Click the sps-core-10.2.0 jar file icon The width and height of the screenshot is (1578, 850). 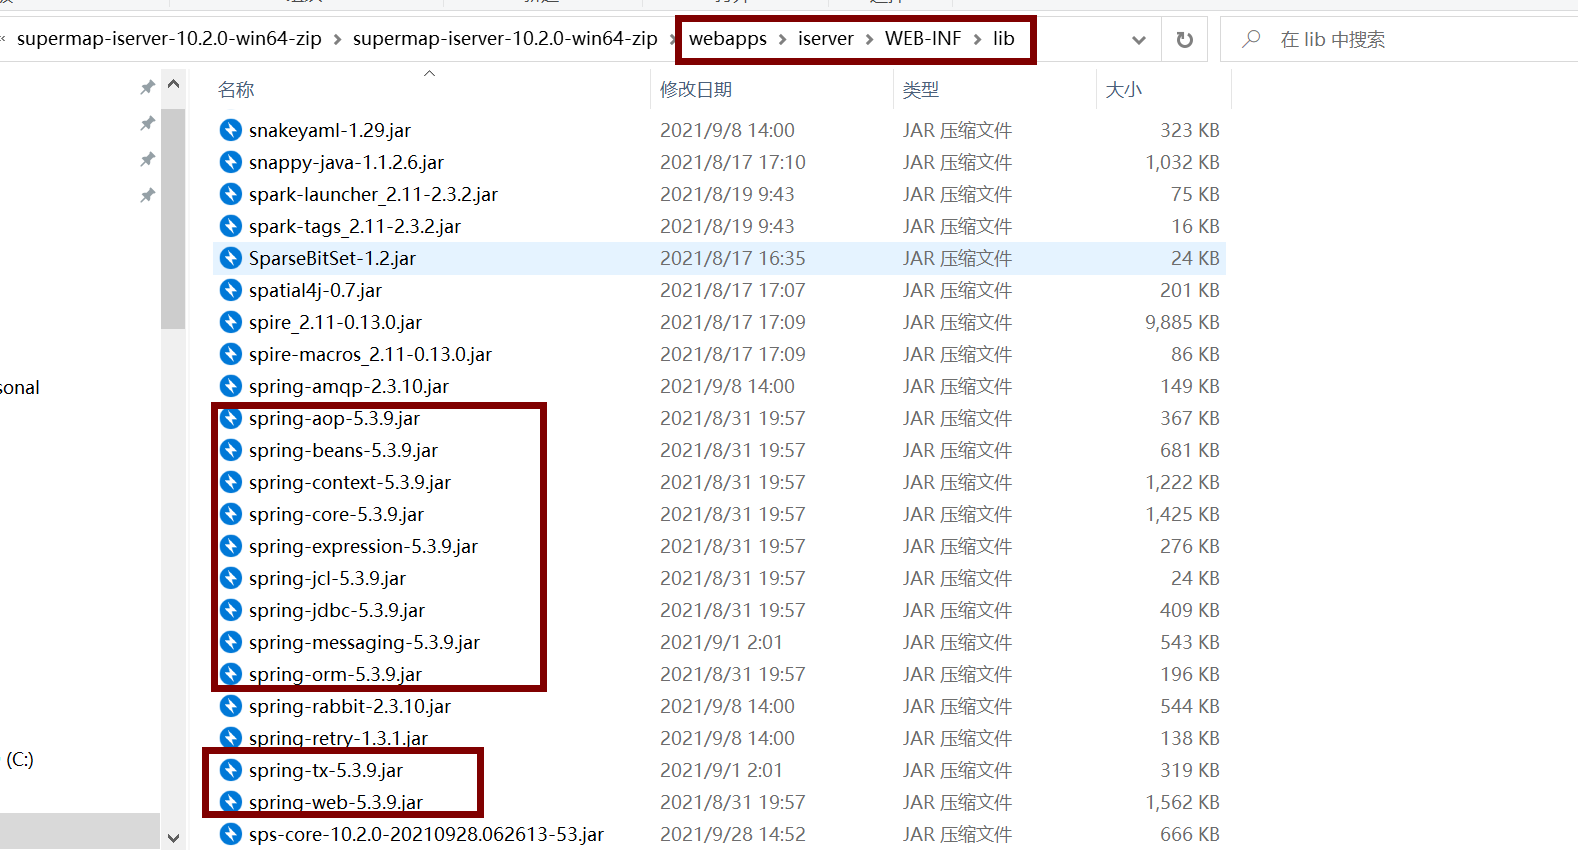231,834
